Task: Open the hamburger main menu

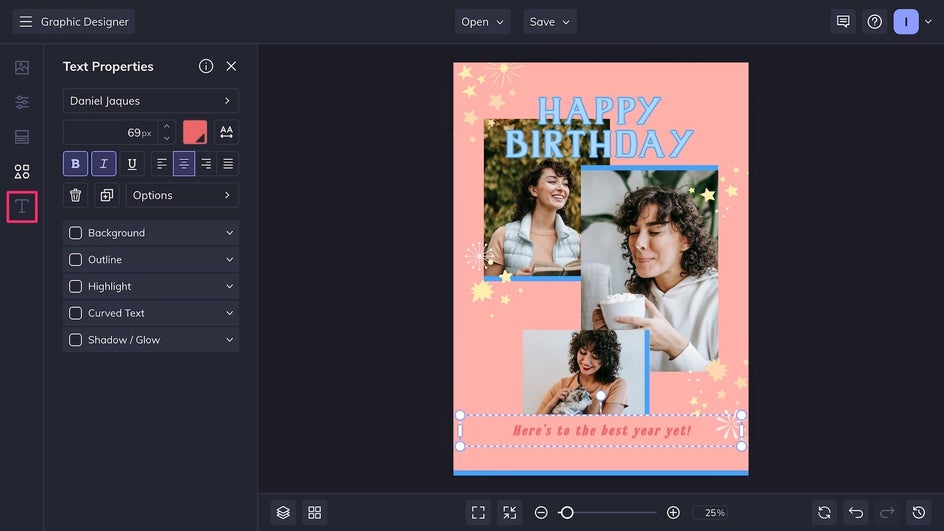Action: click(25, 22)
